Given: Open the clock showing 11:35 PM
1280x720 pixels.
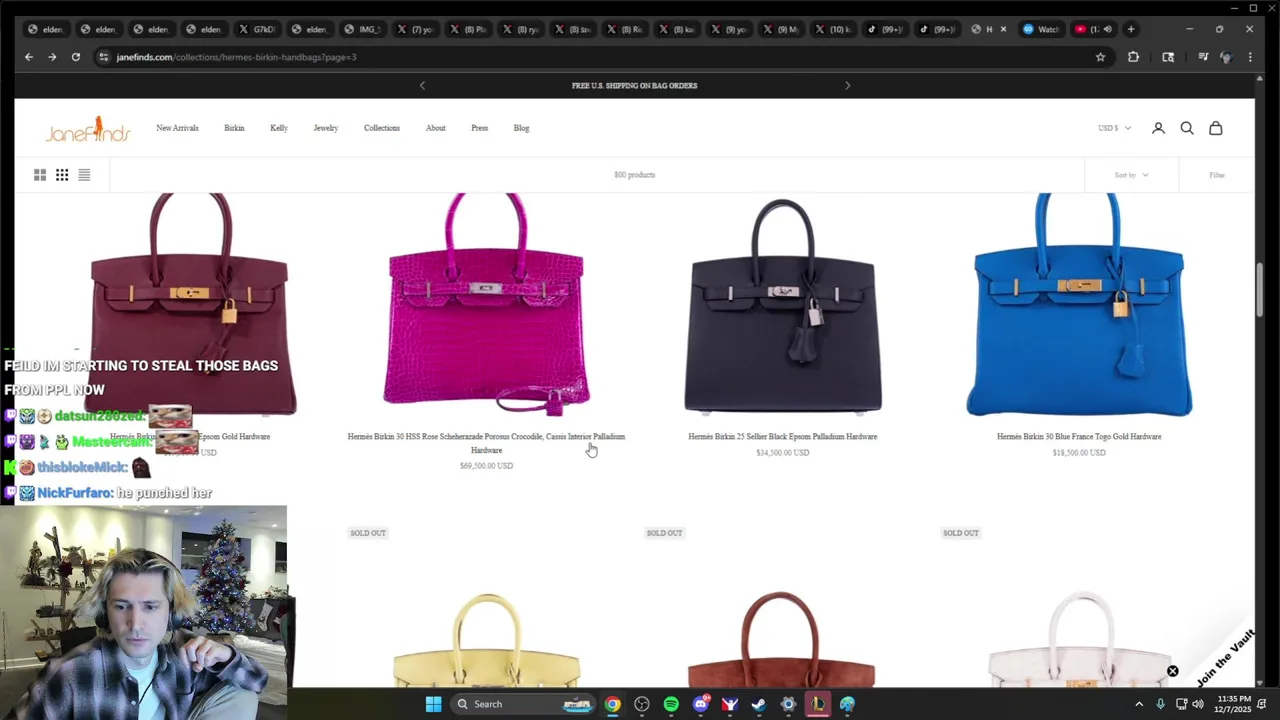Looking at the screenshot, I should point(1235,704).
